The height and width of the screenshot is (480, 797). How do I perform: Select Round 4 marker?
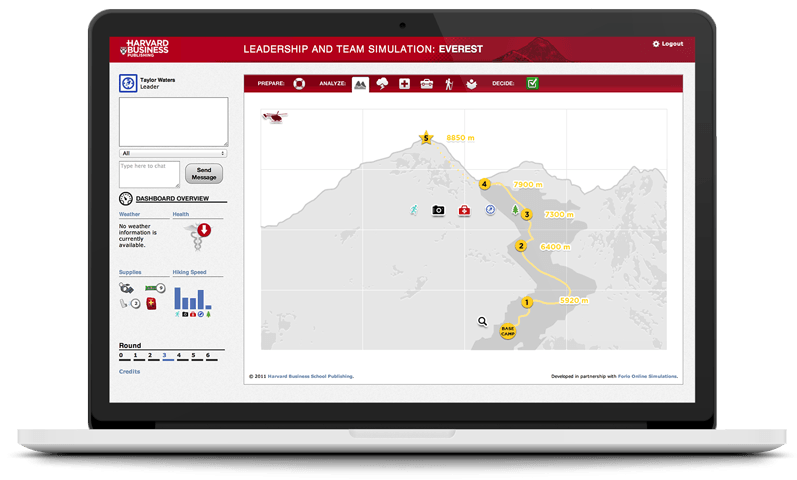(182, 356)
